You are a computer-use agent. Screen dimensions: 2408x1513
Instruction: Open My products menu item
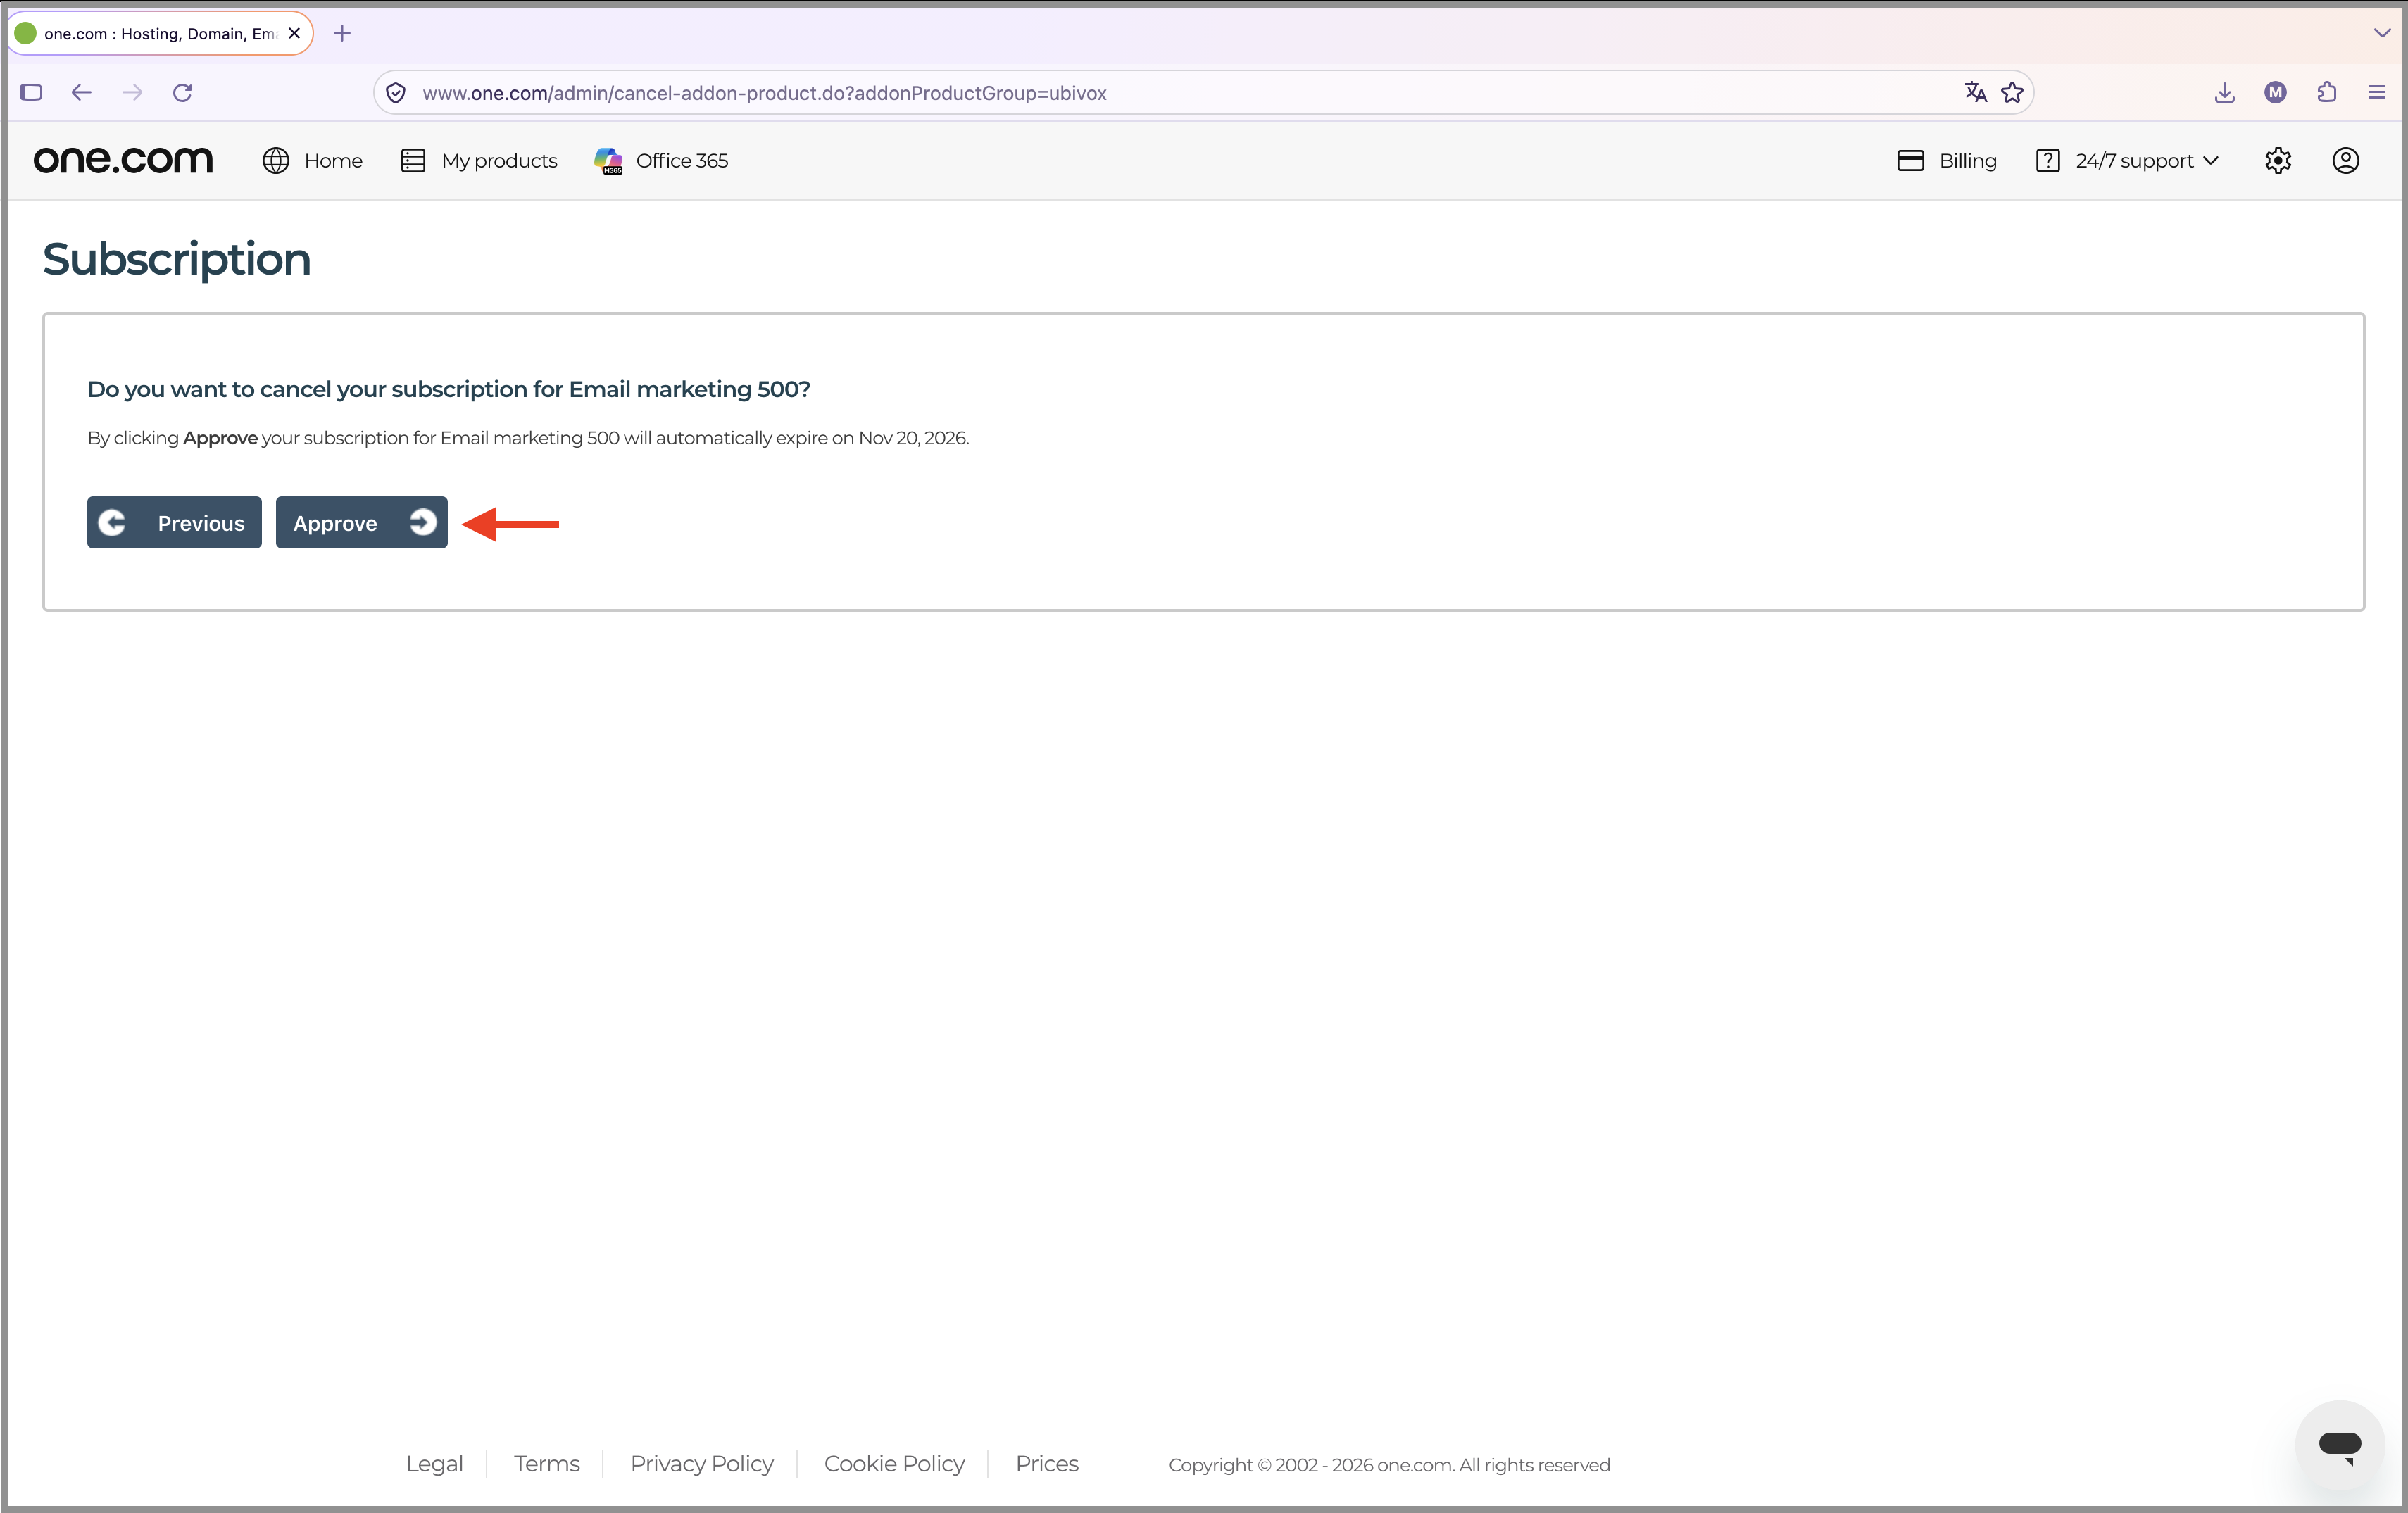point(479,160)
